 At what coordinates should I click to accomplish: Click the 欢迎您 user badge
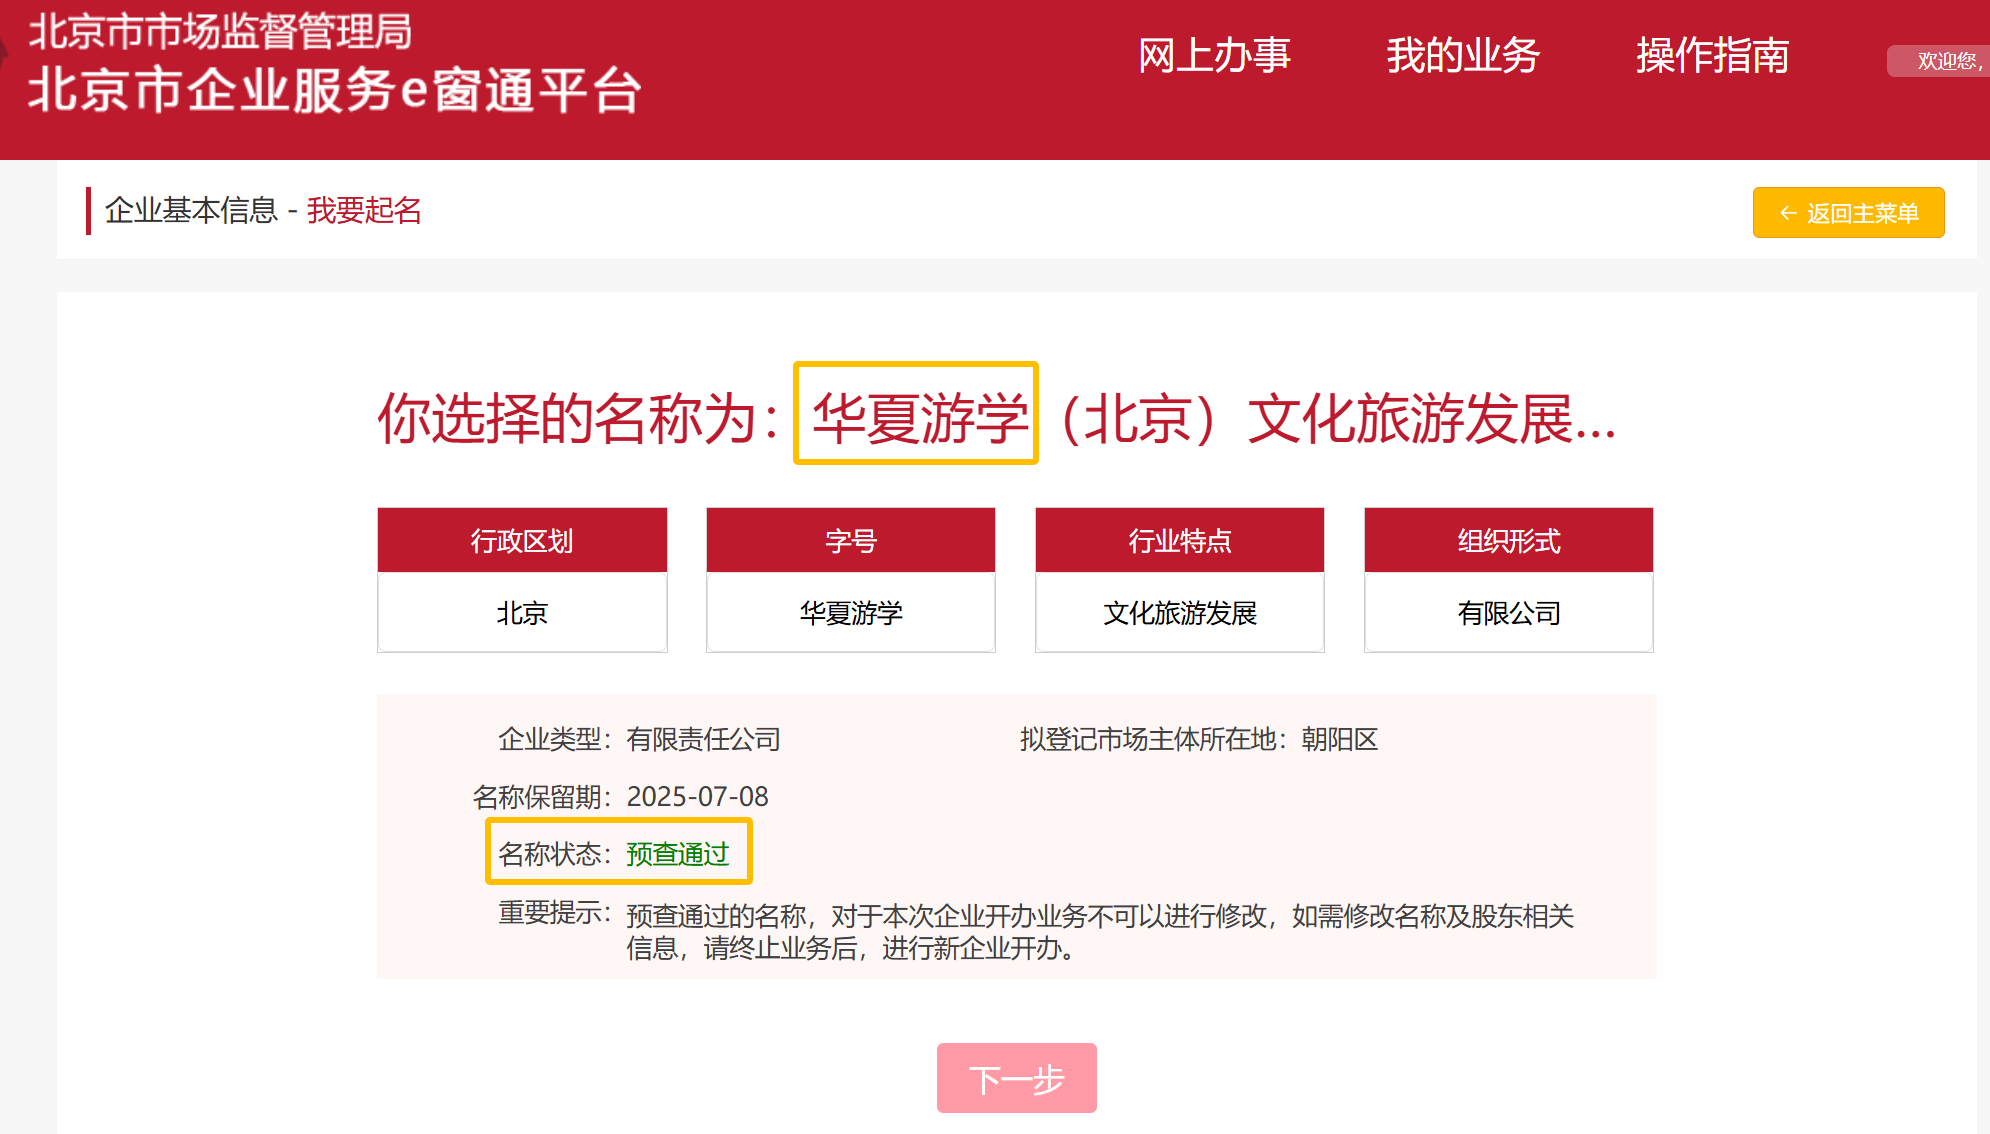tap(1940, 61)
